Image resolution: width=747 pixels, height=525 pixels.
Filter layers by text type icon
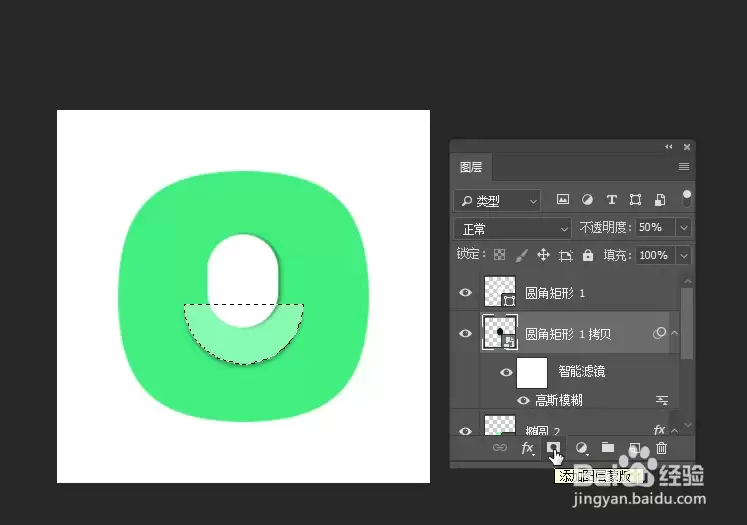tap(612, 200)
